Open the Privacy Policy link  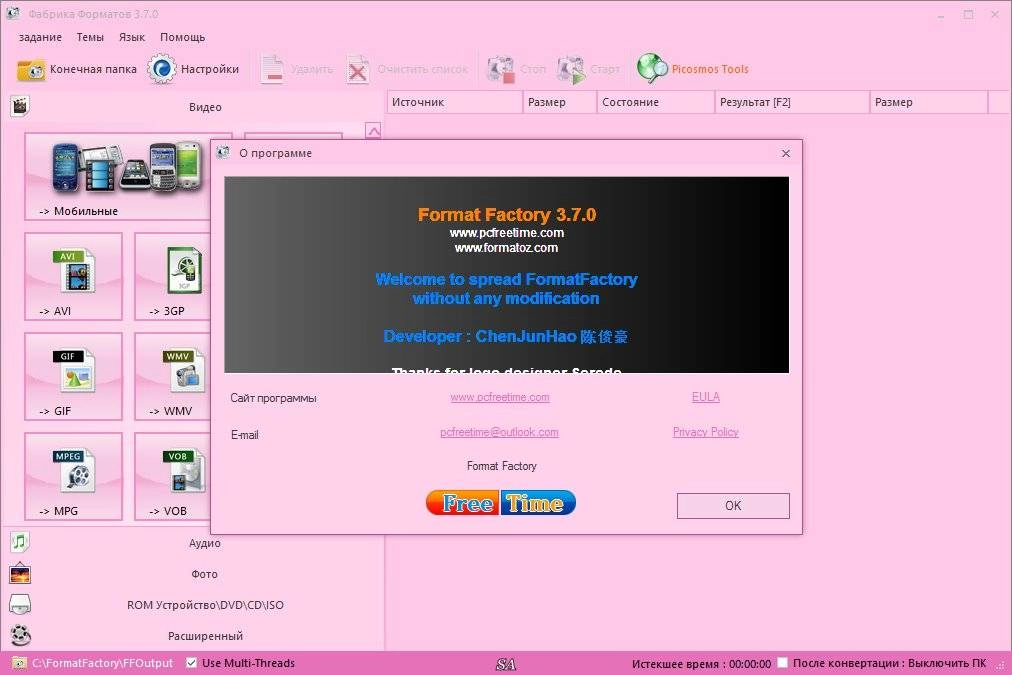click(x=705, y=432)
